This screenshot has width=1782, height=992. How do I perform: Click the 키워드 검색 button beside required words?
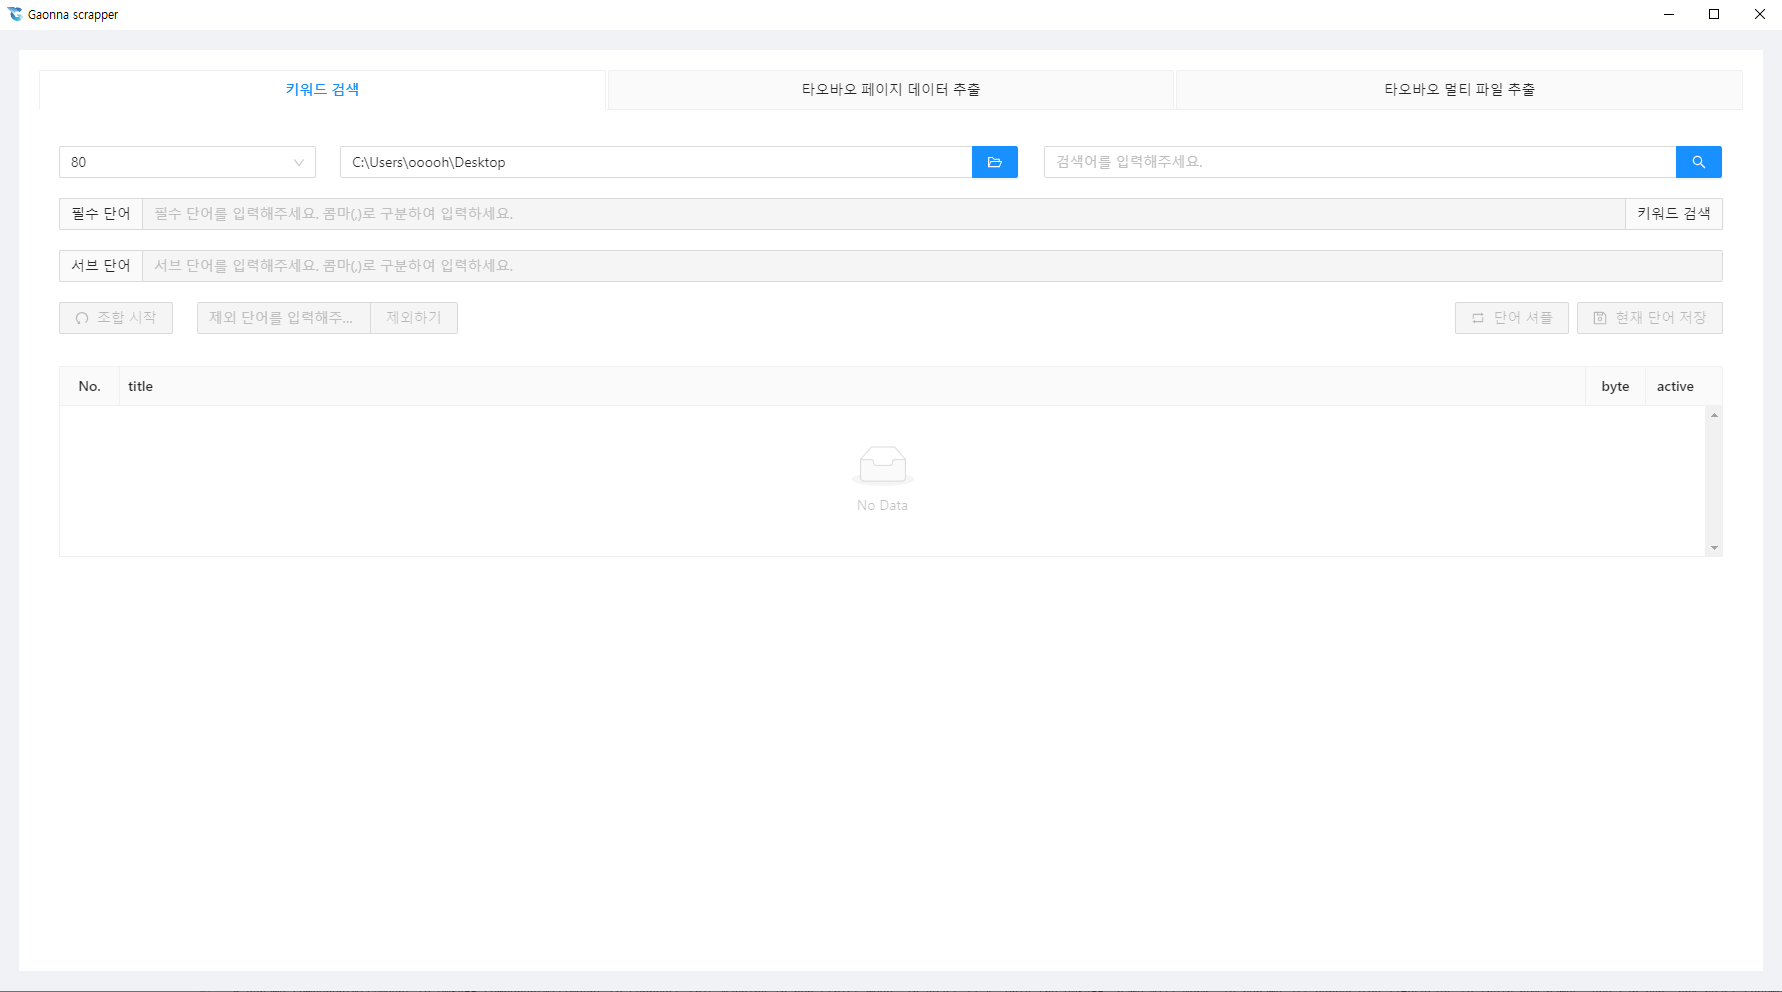pyautogui.click(x=1673, y=214)
